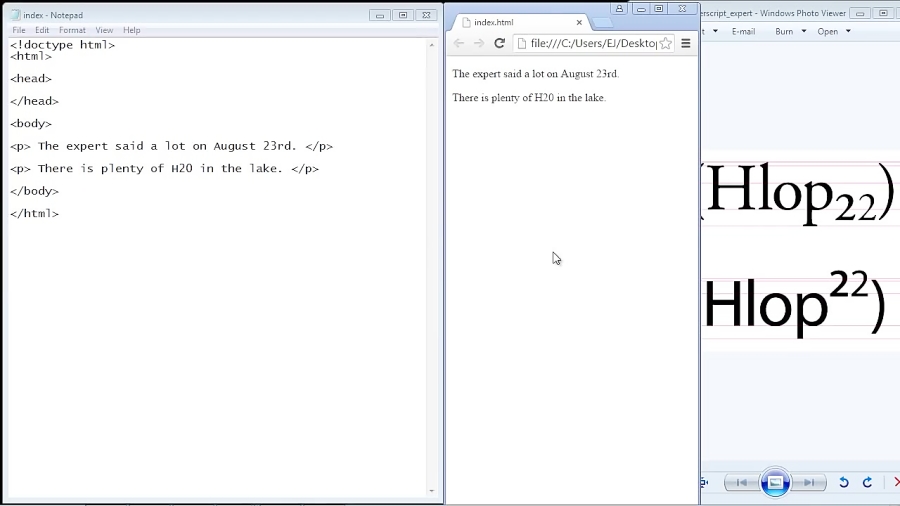The image size is (900, 506).
Task: Open the View menu in Notepad
Action: 104,30
